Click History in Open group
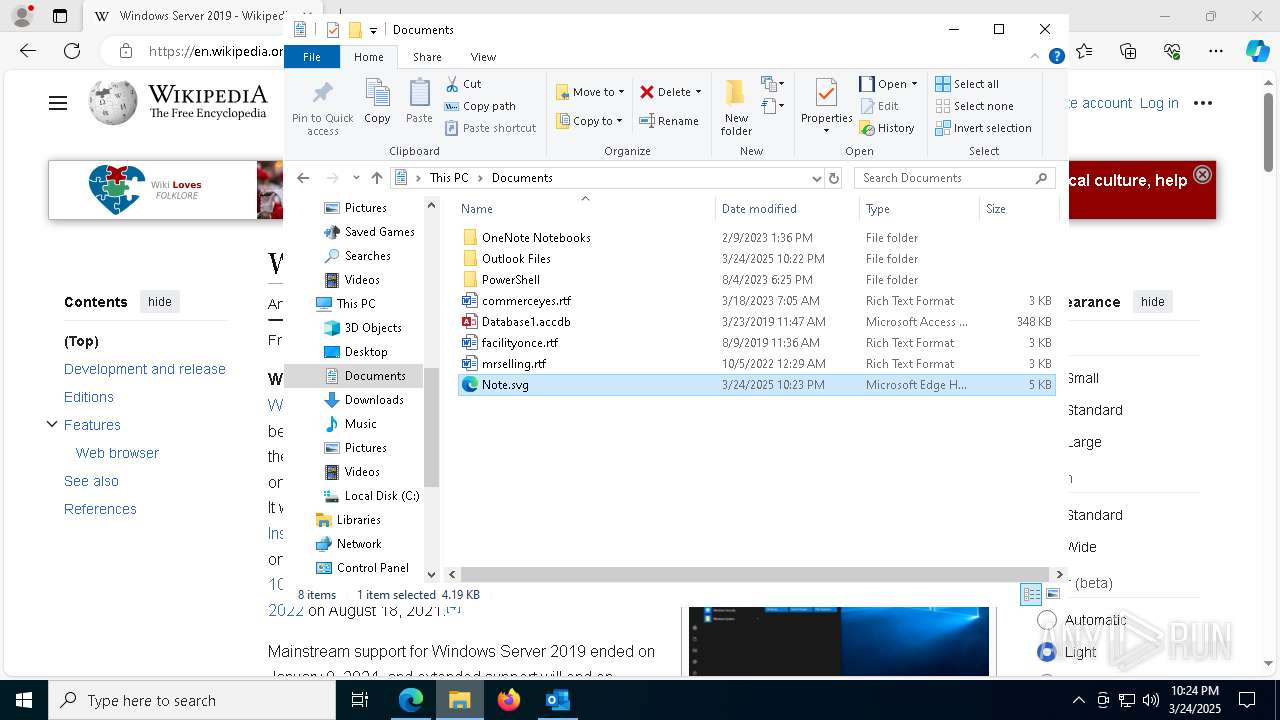Screen dimensions: 1280x720 (887, 128)
